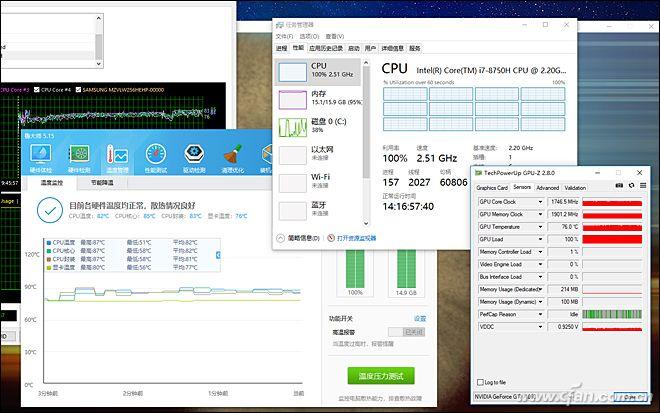
Task: Click the scroll-down arrow in top-left list box
Action: click(x=98, y=64)
